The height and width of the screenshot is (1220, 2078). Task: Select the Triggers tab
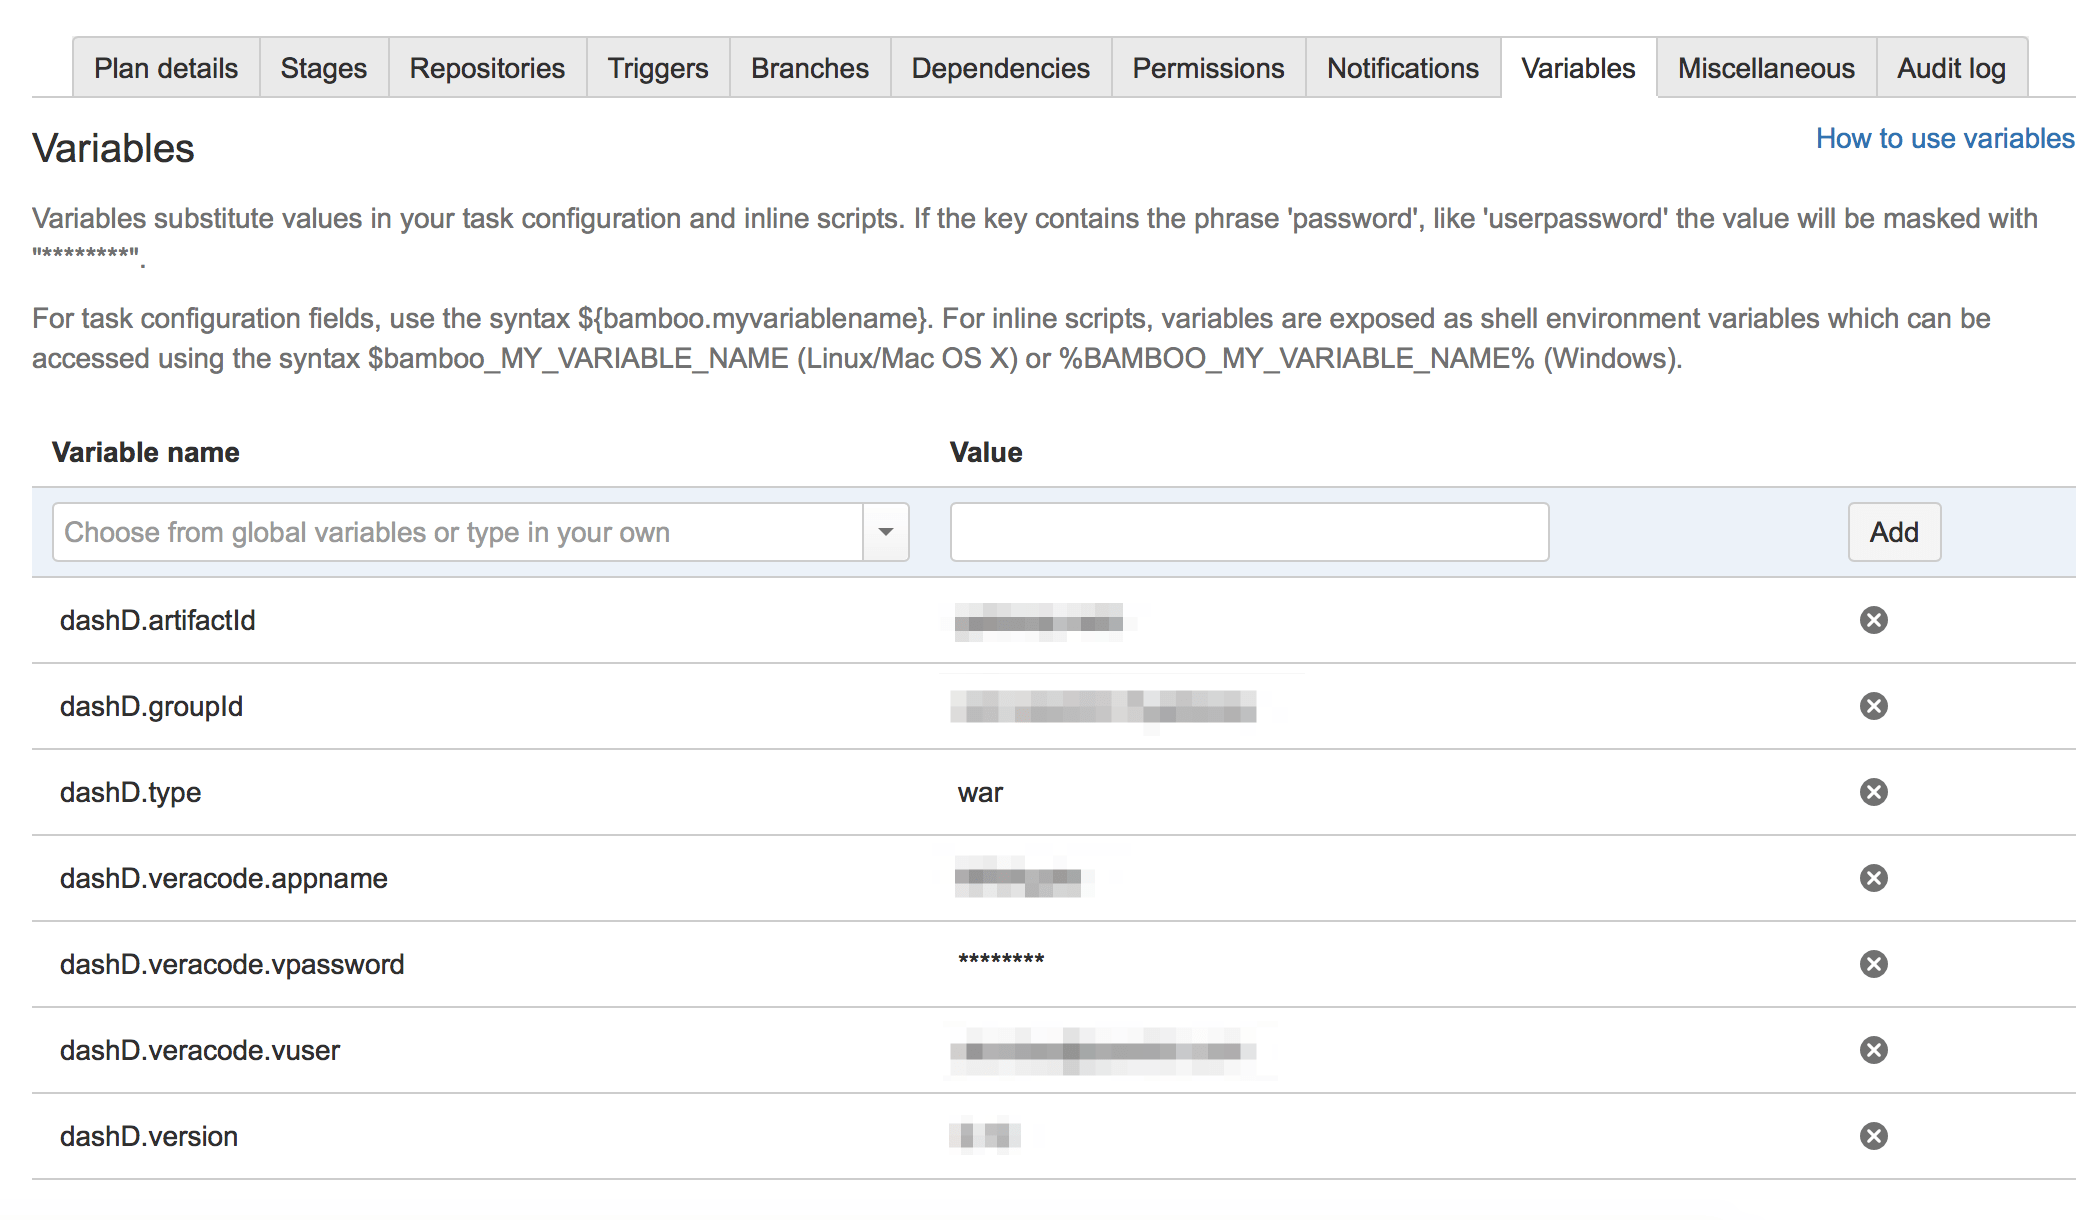click(657, 67)
